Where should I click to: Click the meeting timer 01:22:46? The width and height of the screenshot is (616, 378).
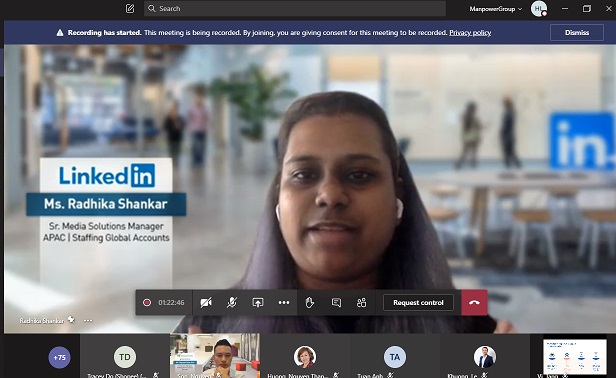[x=171, y=303]
